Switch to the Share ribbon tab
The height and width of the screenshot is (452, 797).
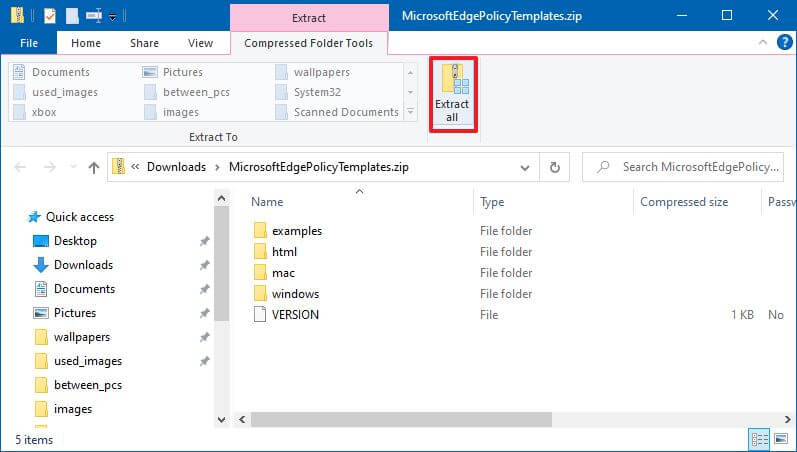point(144,43)
